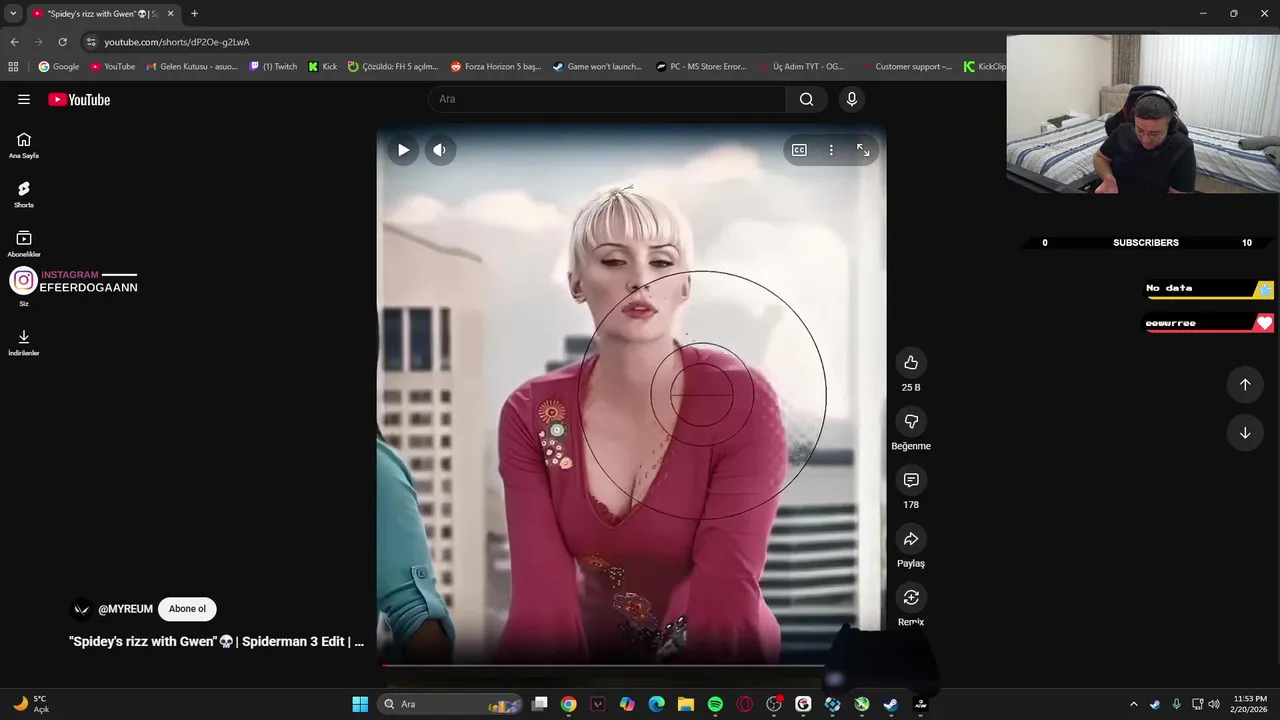
Task: Open İndirilenler in the sidebar
Action: [24, 342]
